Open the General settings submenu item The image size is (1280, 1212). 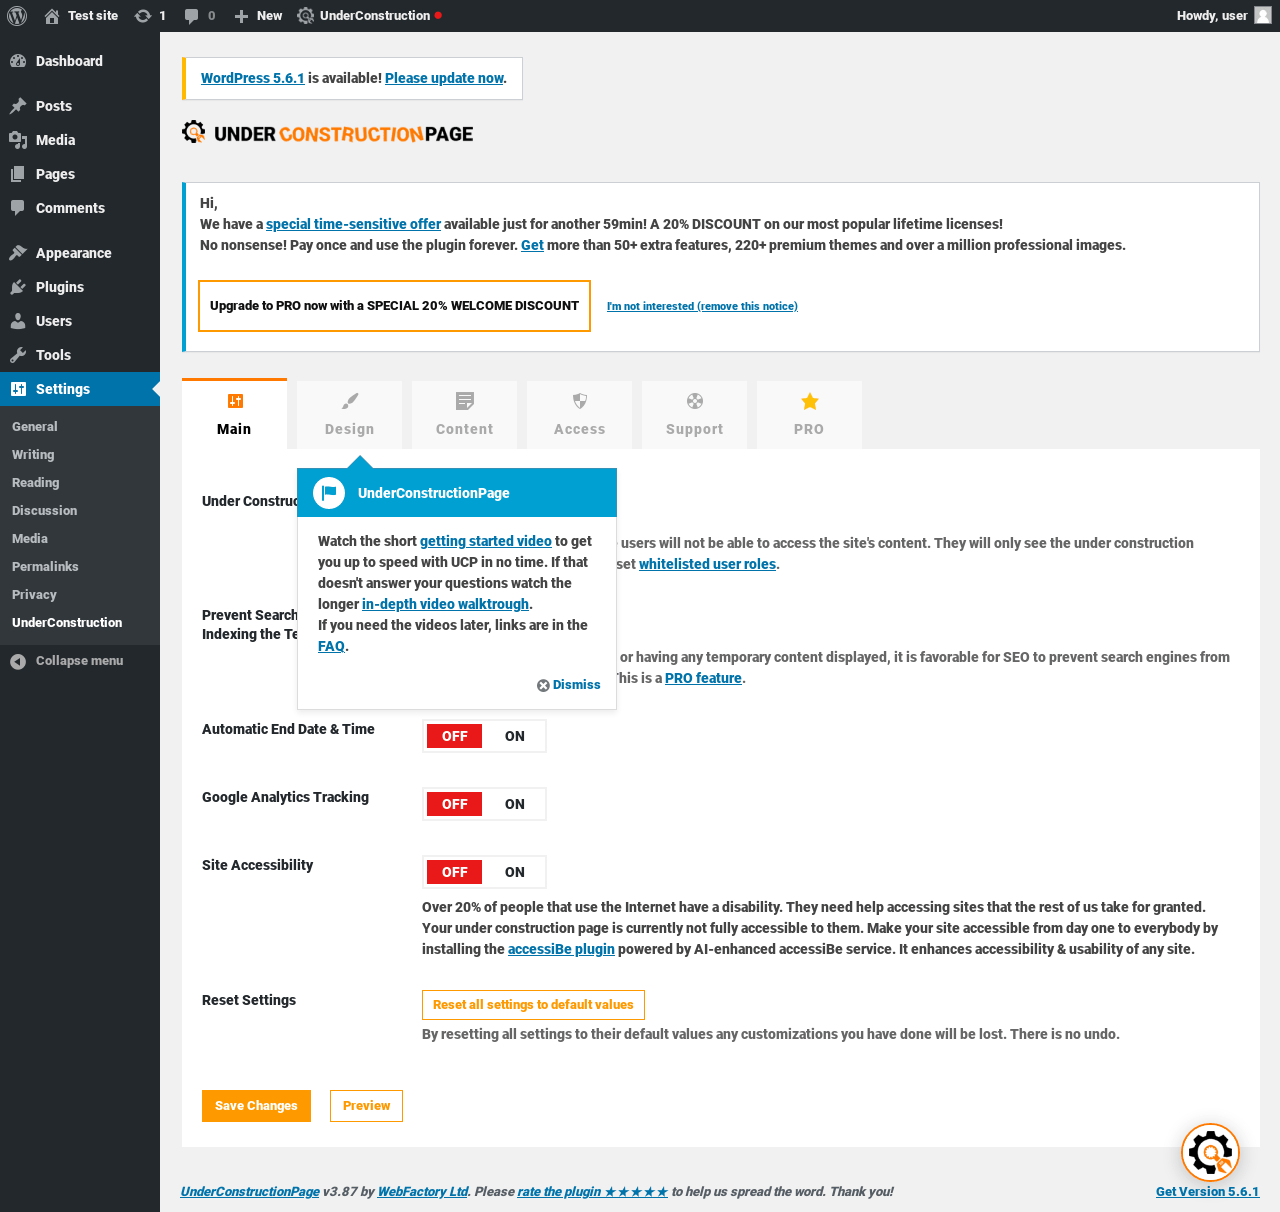(35, 427)
